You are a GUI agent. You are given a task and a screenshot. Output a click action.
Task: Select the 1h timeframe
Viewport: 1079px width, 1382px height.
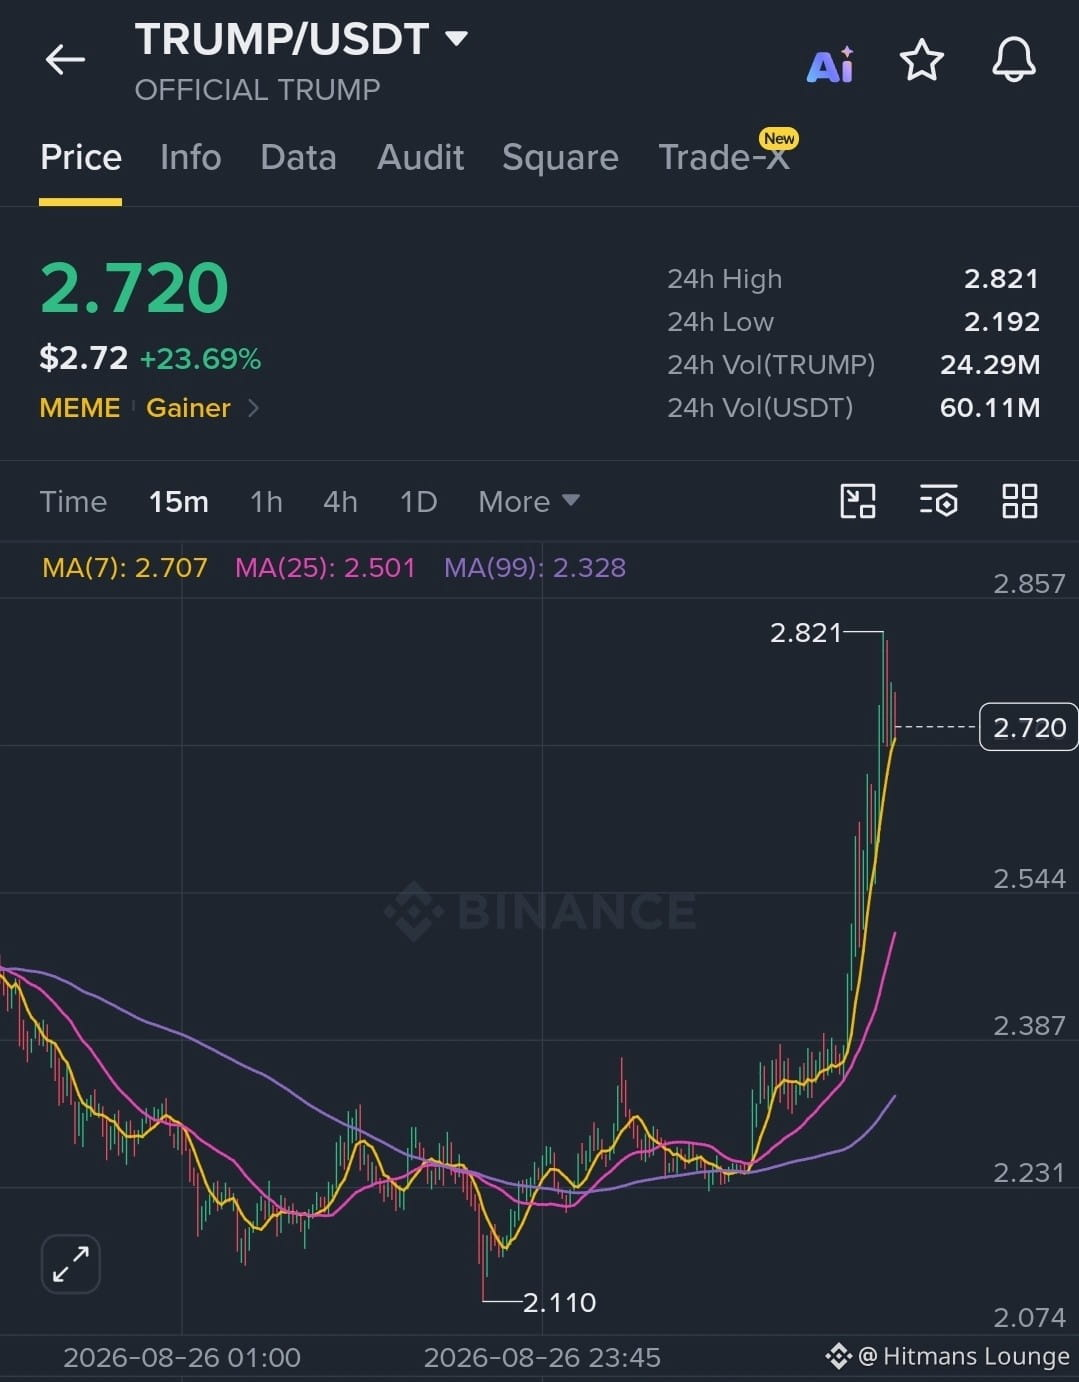266,501
